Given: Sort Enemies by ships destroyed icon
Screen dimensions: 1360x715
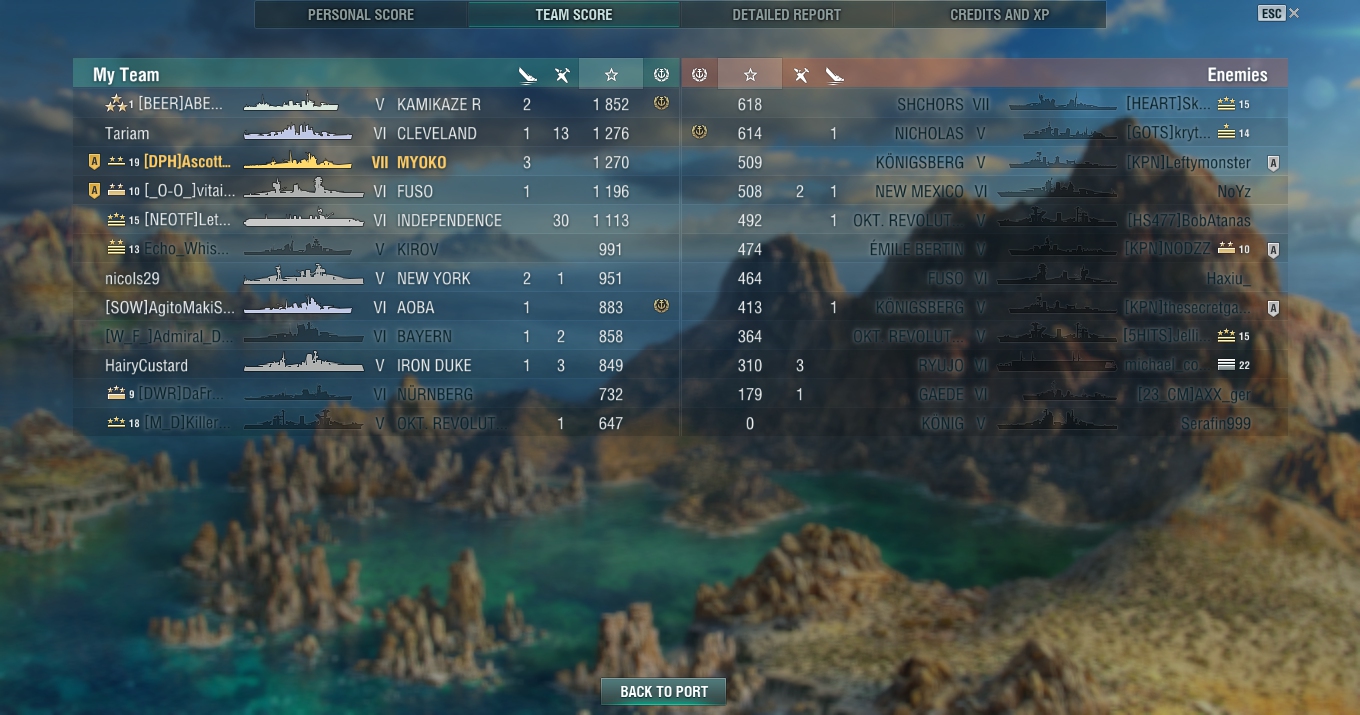Looking at the screenshot, I should tap(835, 75).
